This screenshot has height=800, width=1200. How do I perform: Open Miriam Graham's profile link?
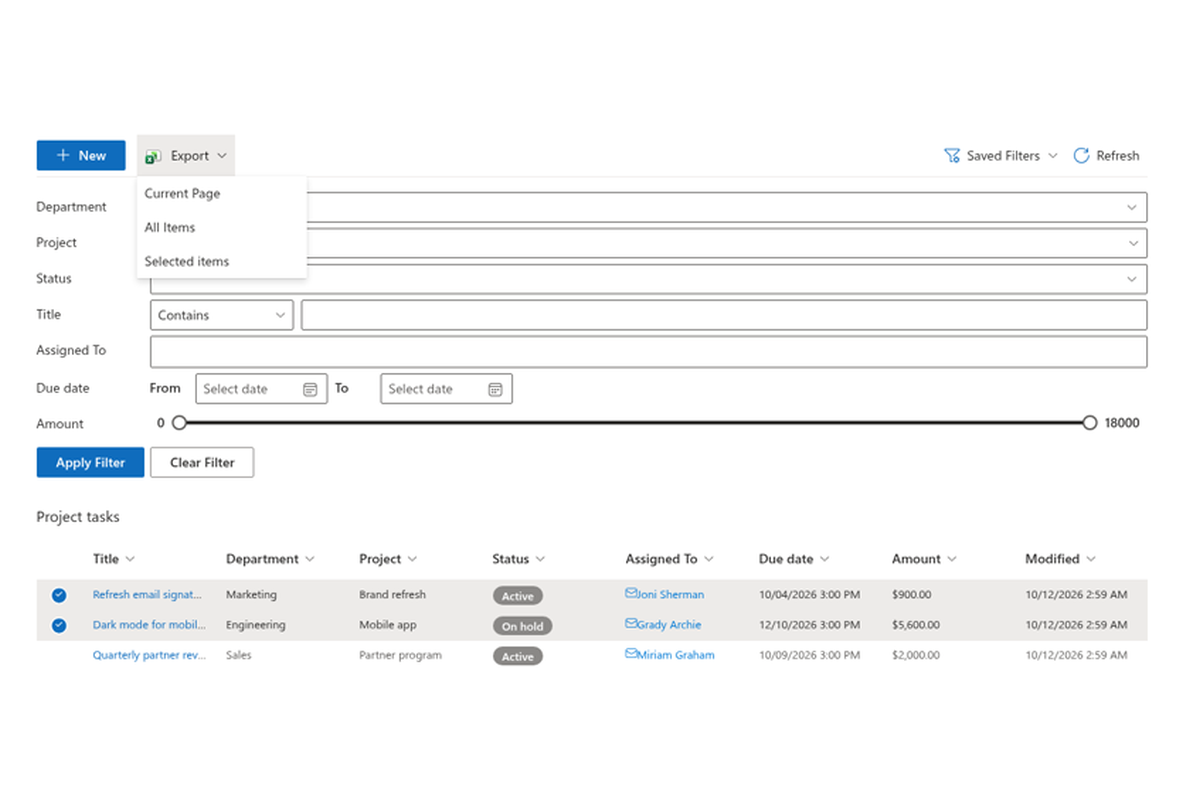[677, 656]
